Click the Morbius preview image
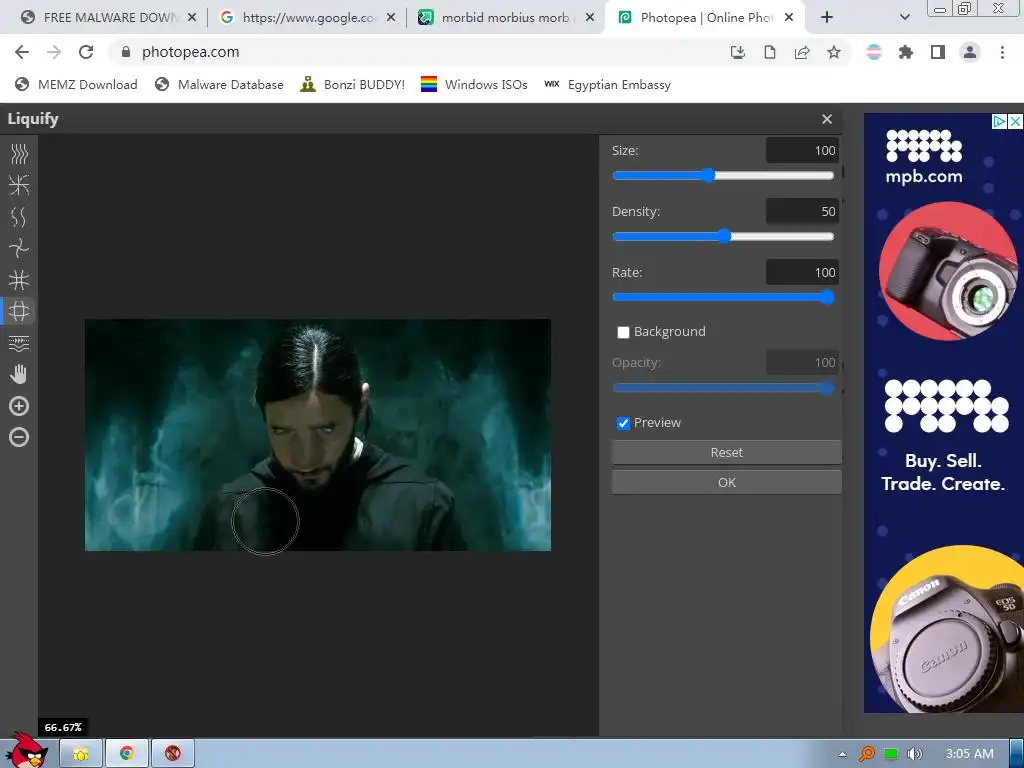1024x768 pixels. pyautogui.click(x=318, y=435)
